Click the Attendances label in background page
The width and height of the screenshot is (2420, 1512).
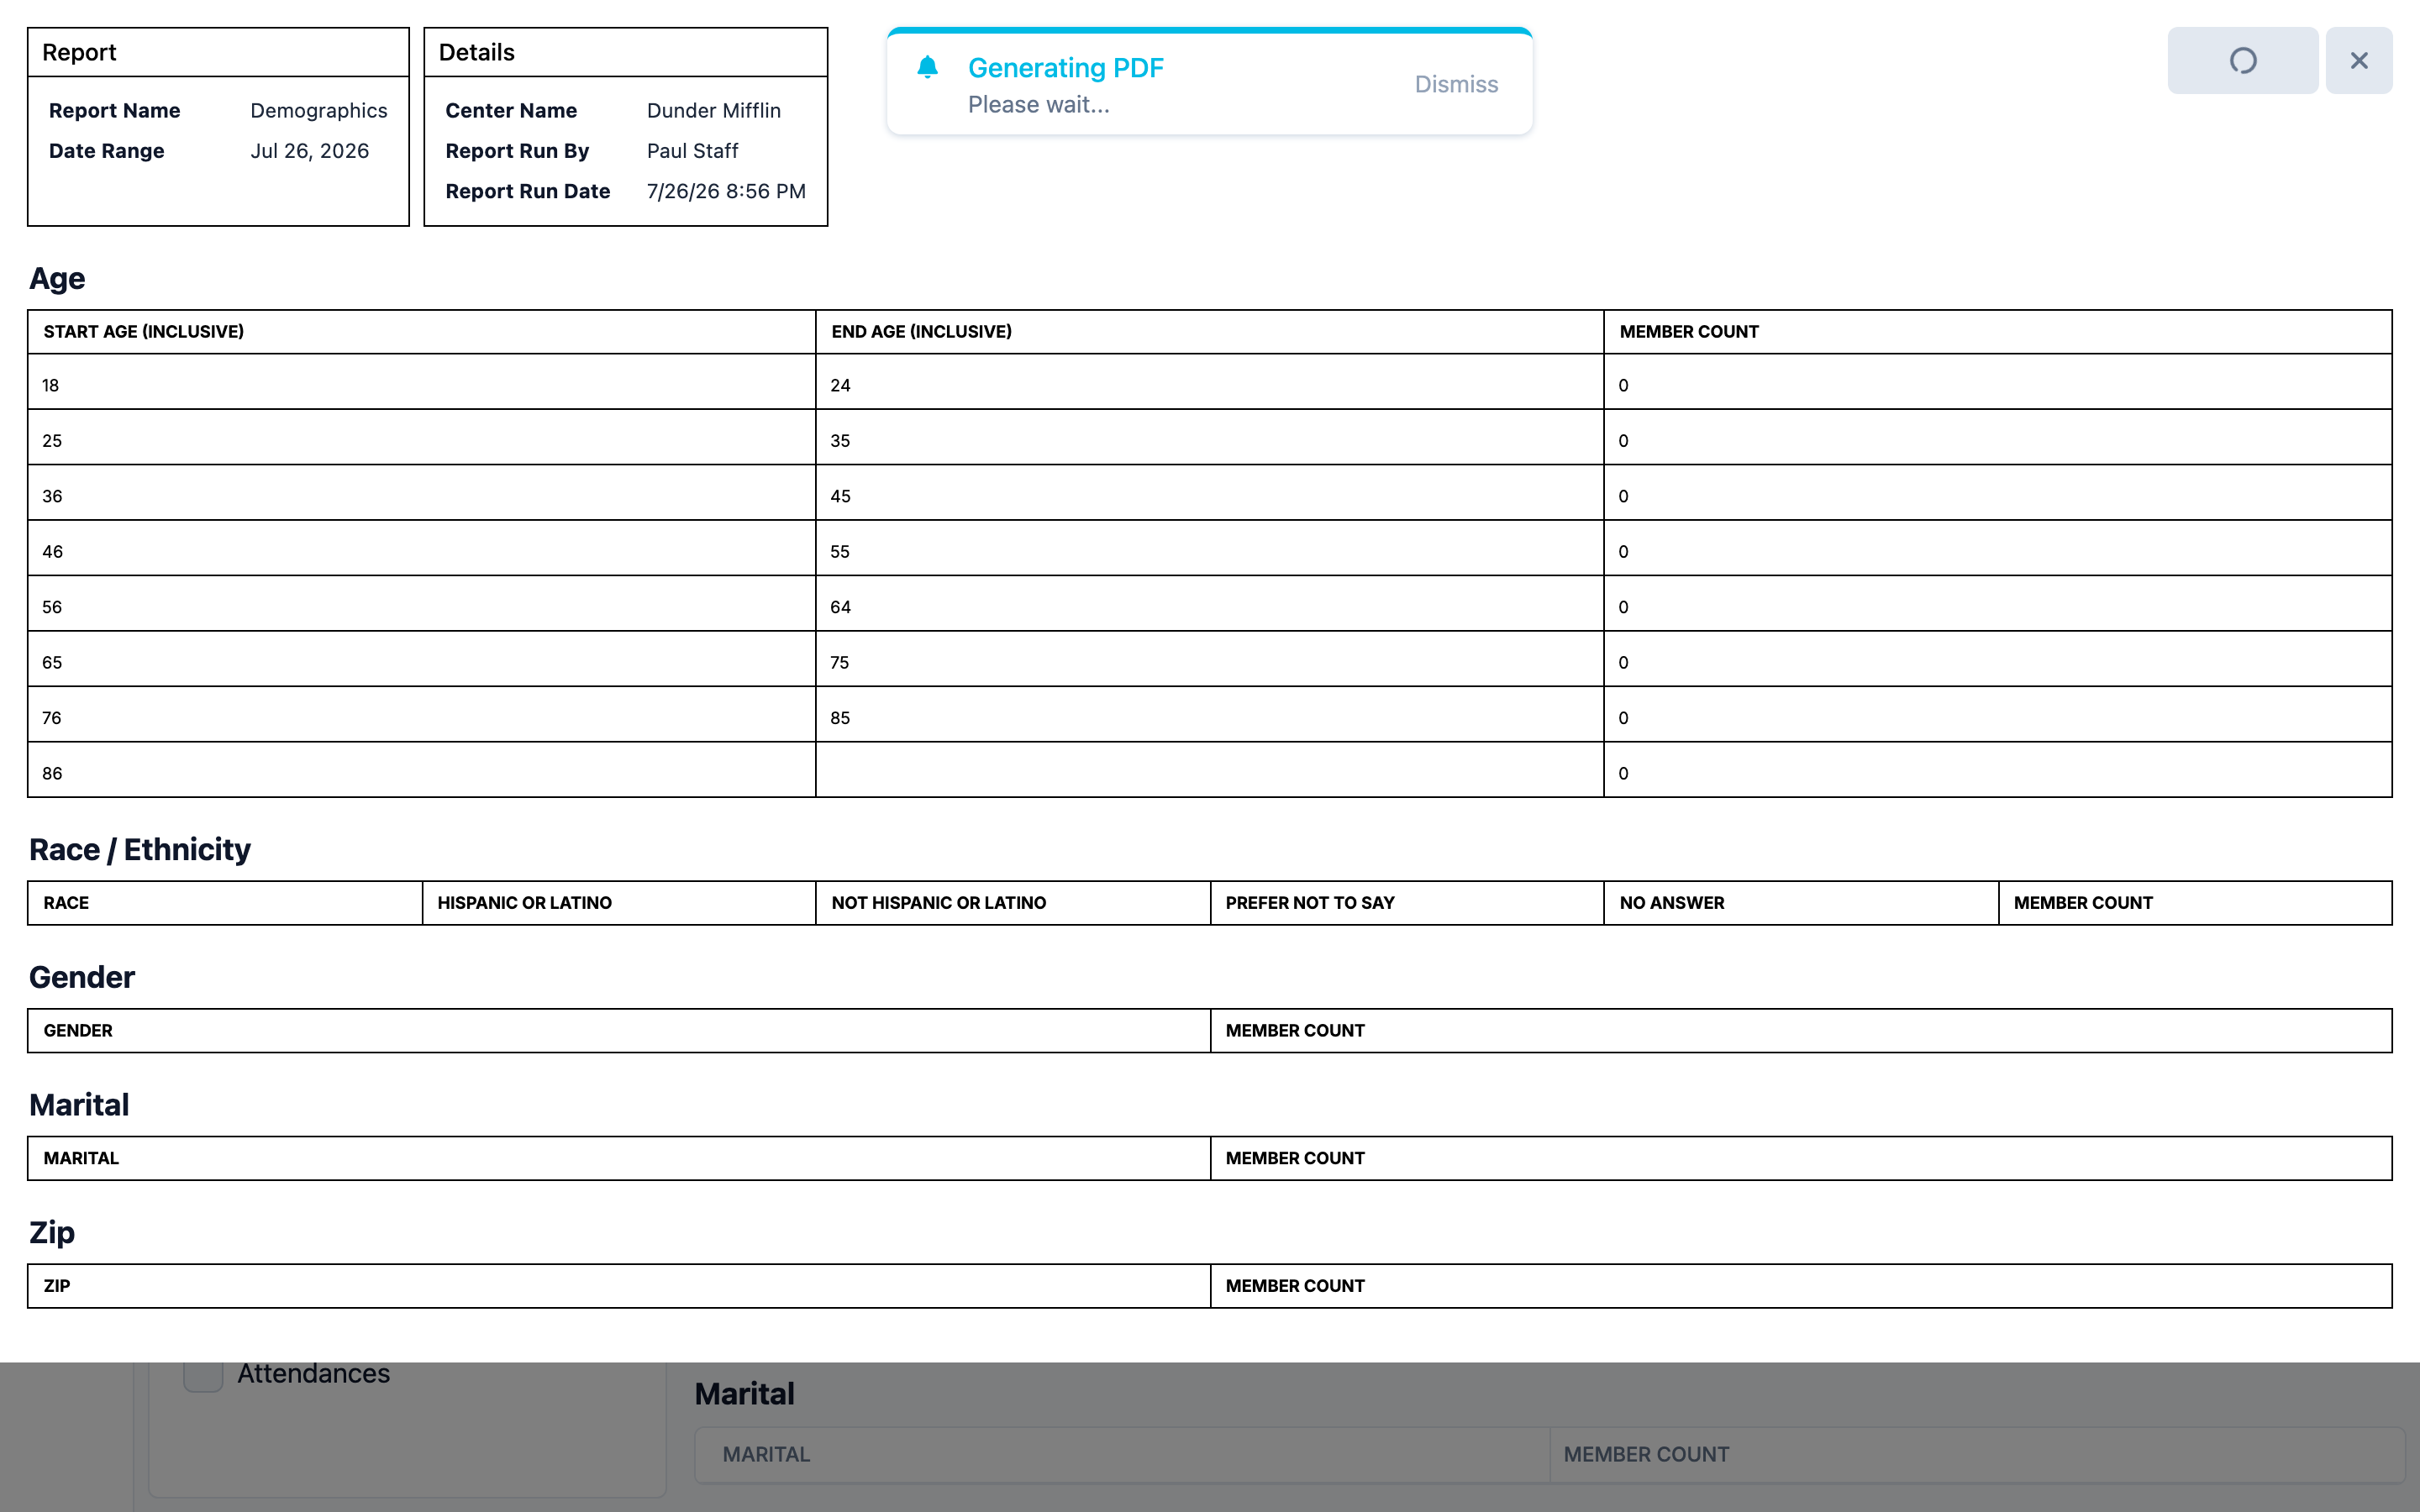[x=313, y=1374]
